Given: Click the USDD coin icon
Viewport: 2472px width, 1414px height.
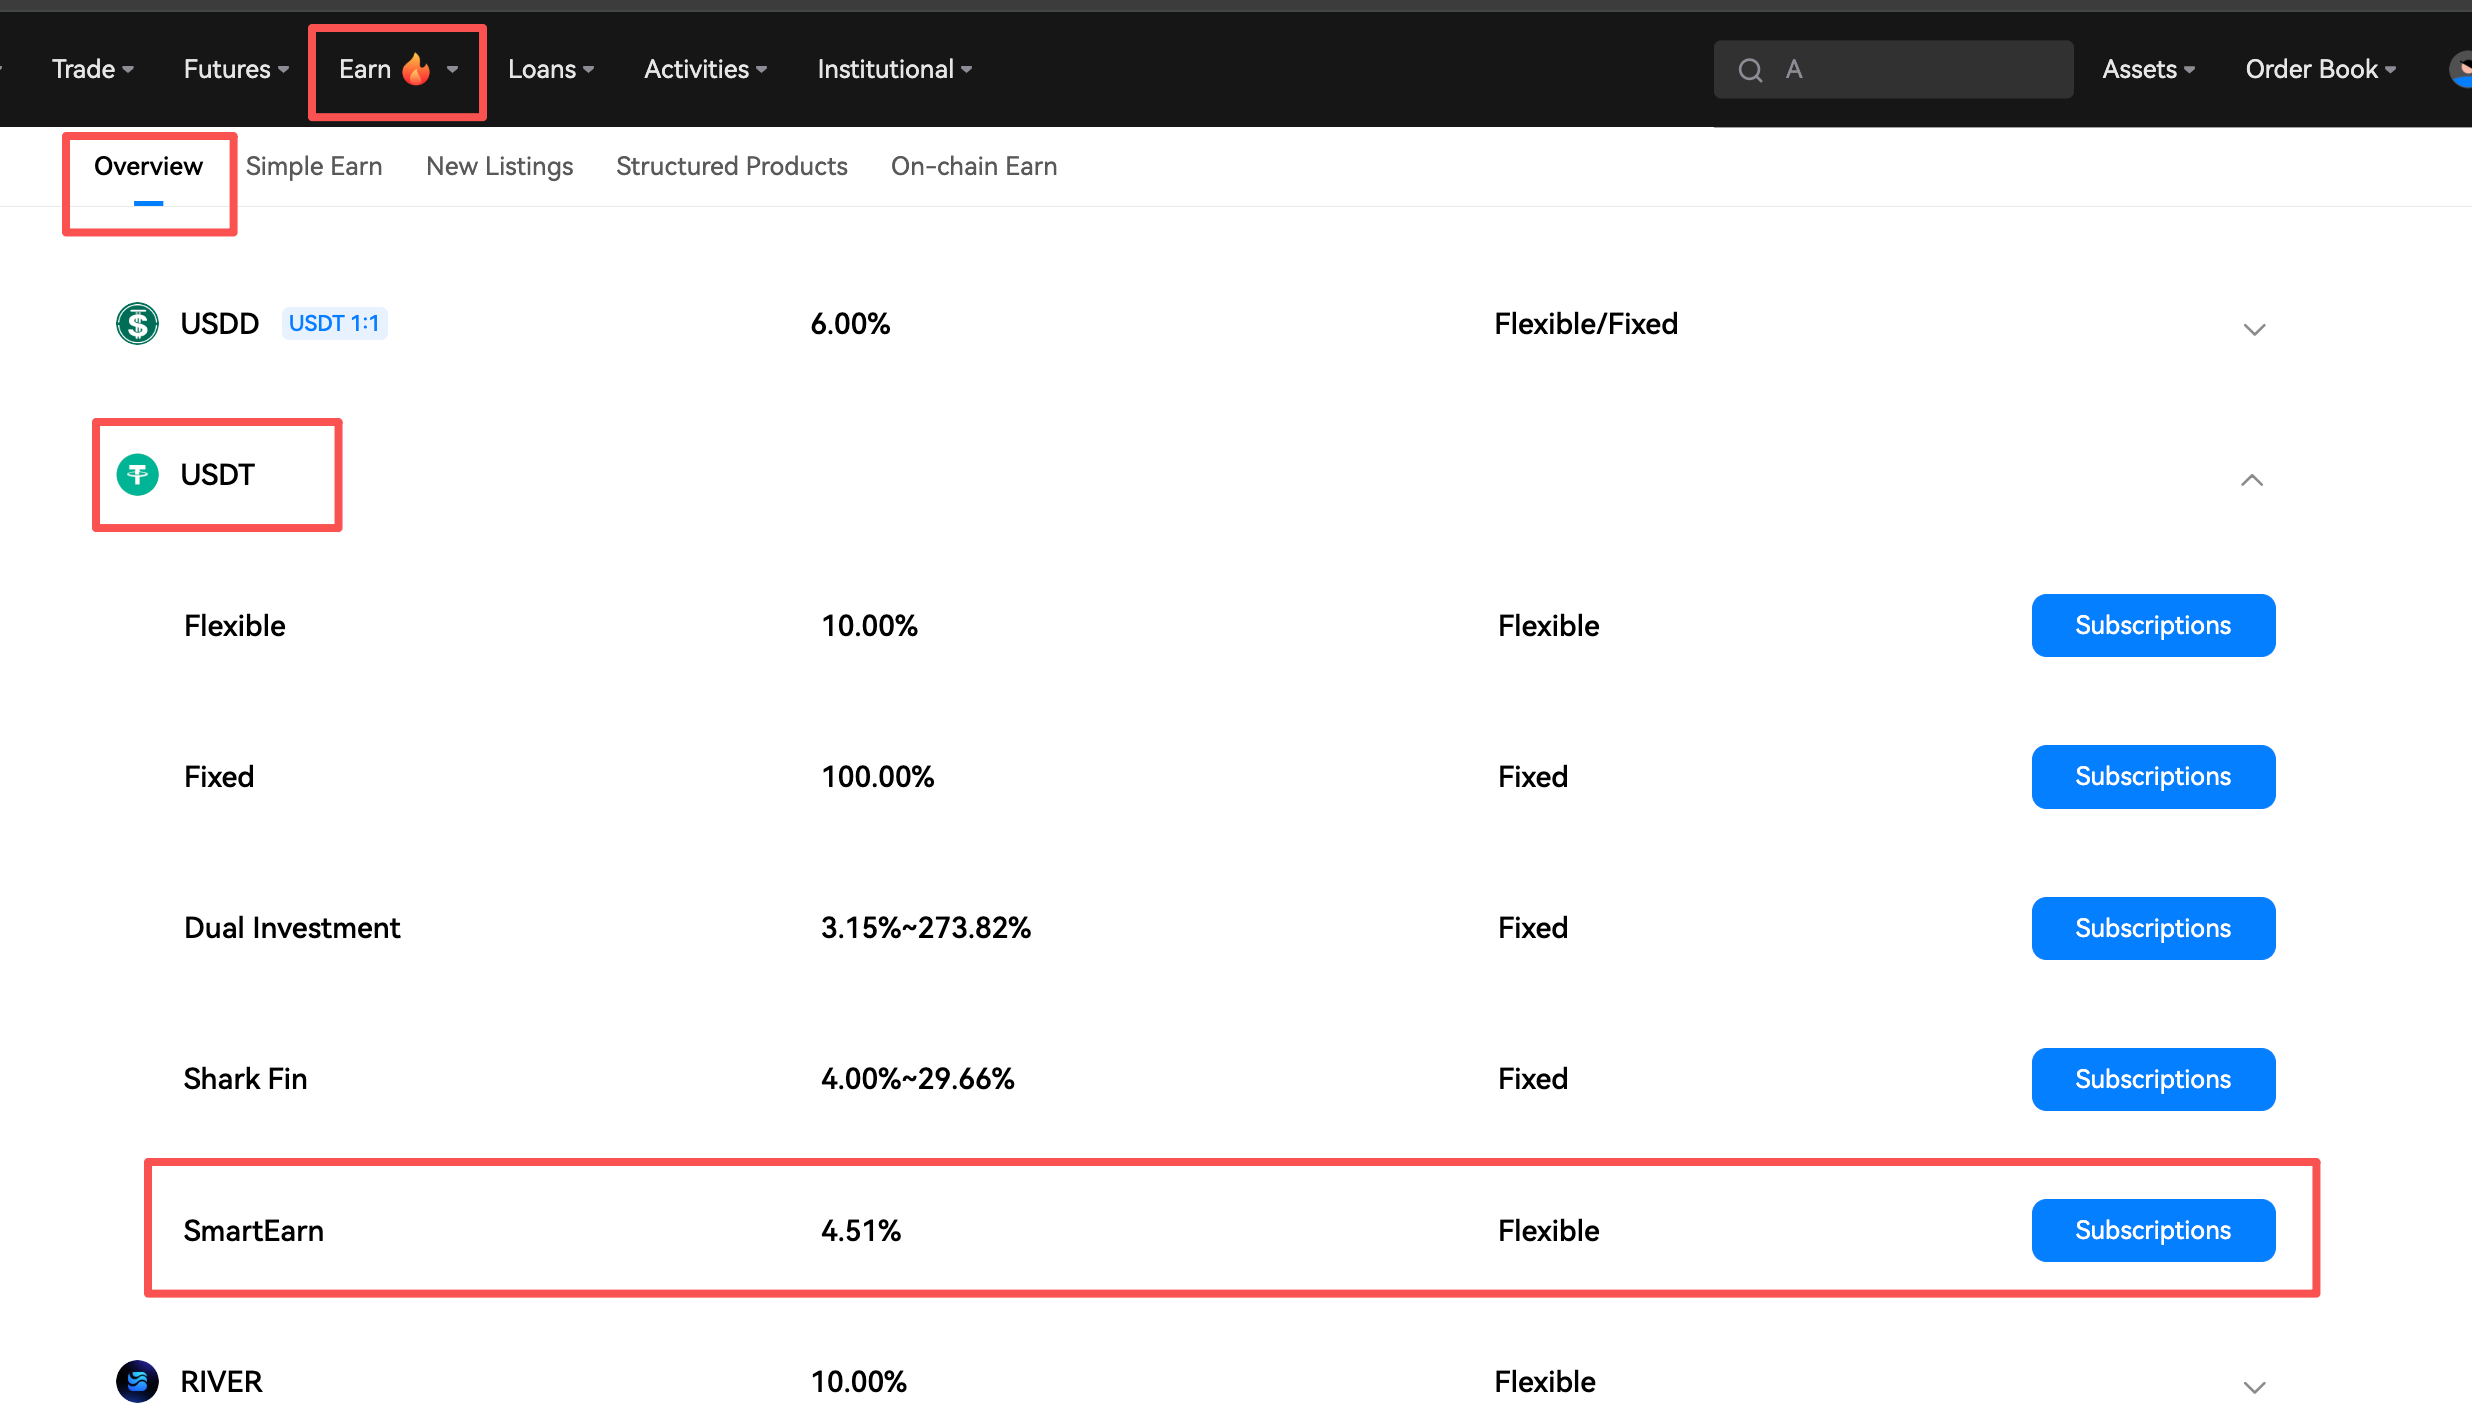Looking at the screenshot, I should [137, 323].
